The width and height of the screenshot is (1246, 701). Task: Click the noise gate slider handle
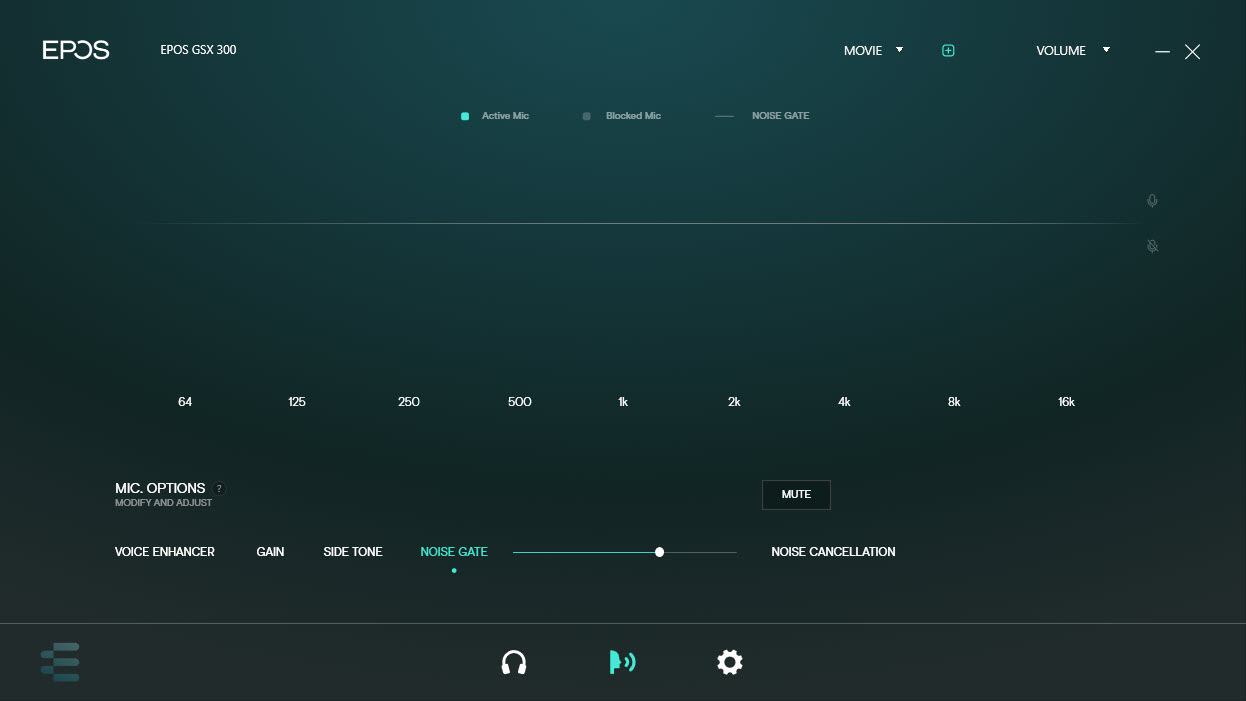[x=659, y=552]
